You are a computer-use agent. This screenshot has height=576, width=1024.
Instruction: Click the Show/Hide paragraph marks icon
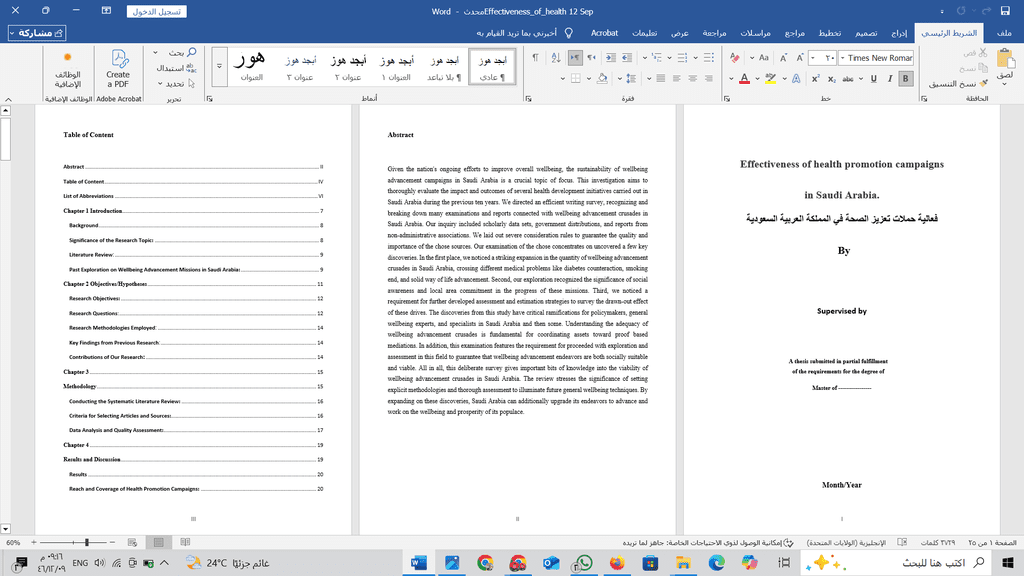(x=535, y=58)
